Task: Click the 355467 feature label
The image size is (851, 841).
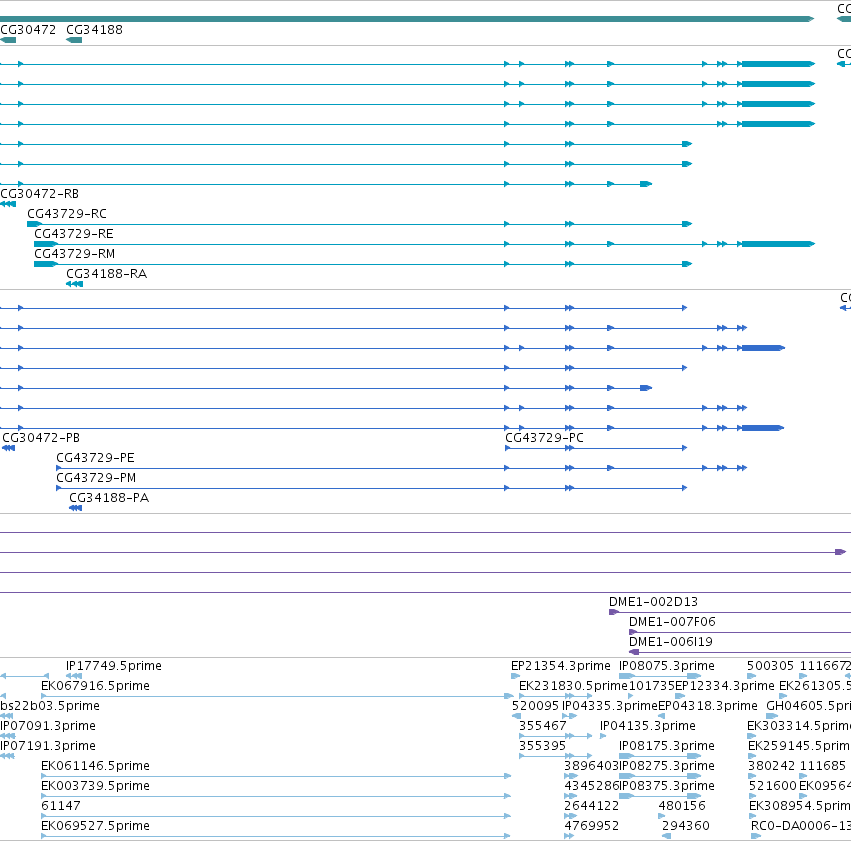Action: (x=543, y=726)
